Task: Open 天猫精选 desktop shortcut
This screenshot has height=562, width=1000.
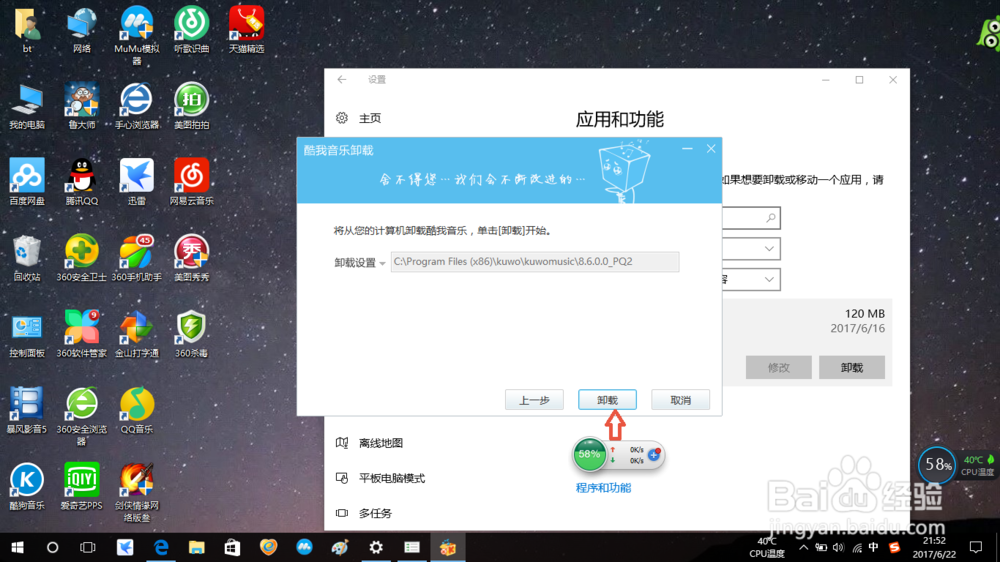Action: [246, 29]
